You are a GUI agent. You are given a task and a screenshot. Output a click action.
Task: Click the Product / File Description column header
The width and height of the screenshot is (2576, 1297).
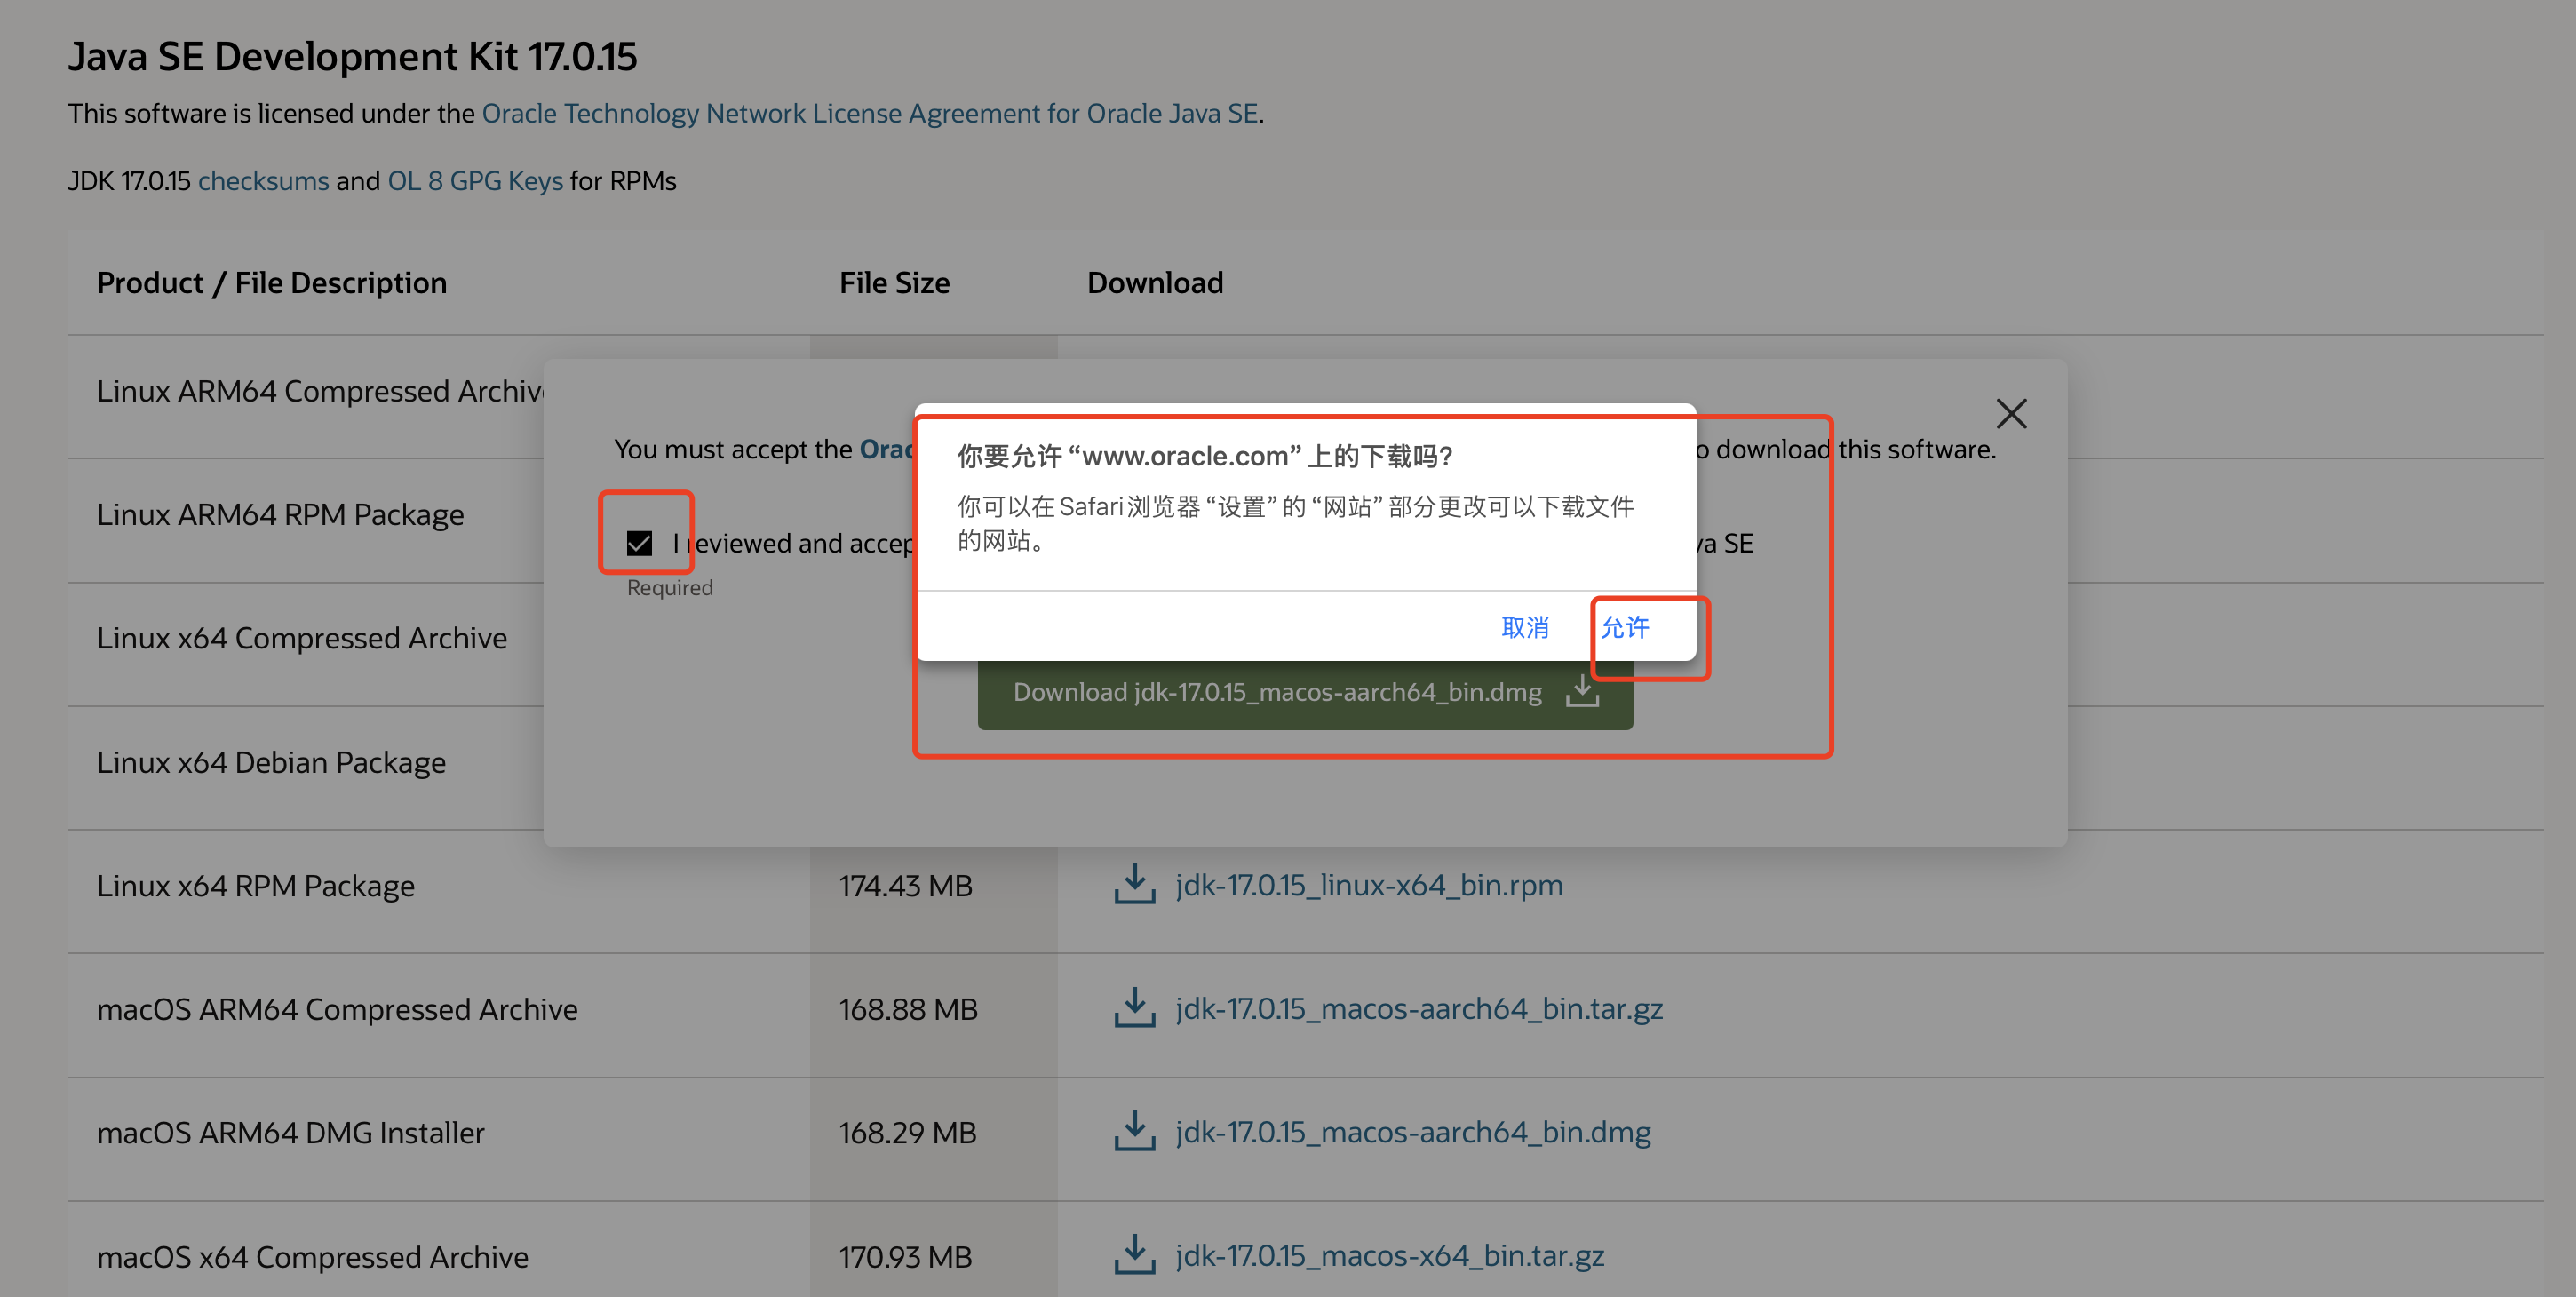(x=272, y=283)
